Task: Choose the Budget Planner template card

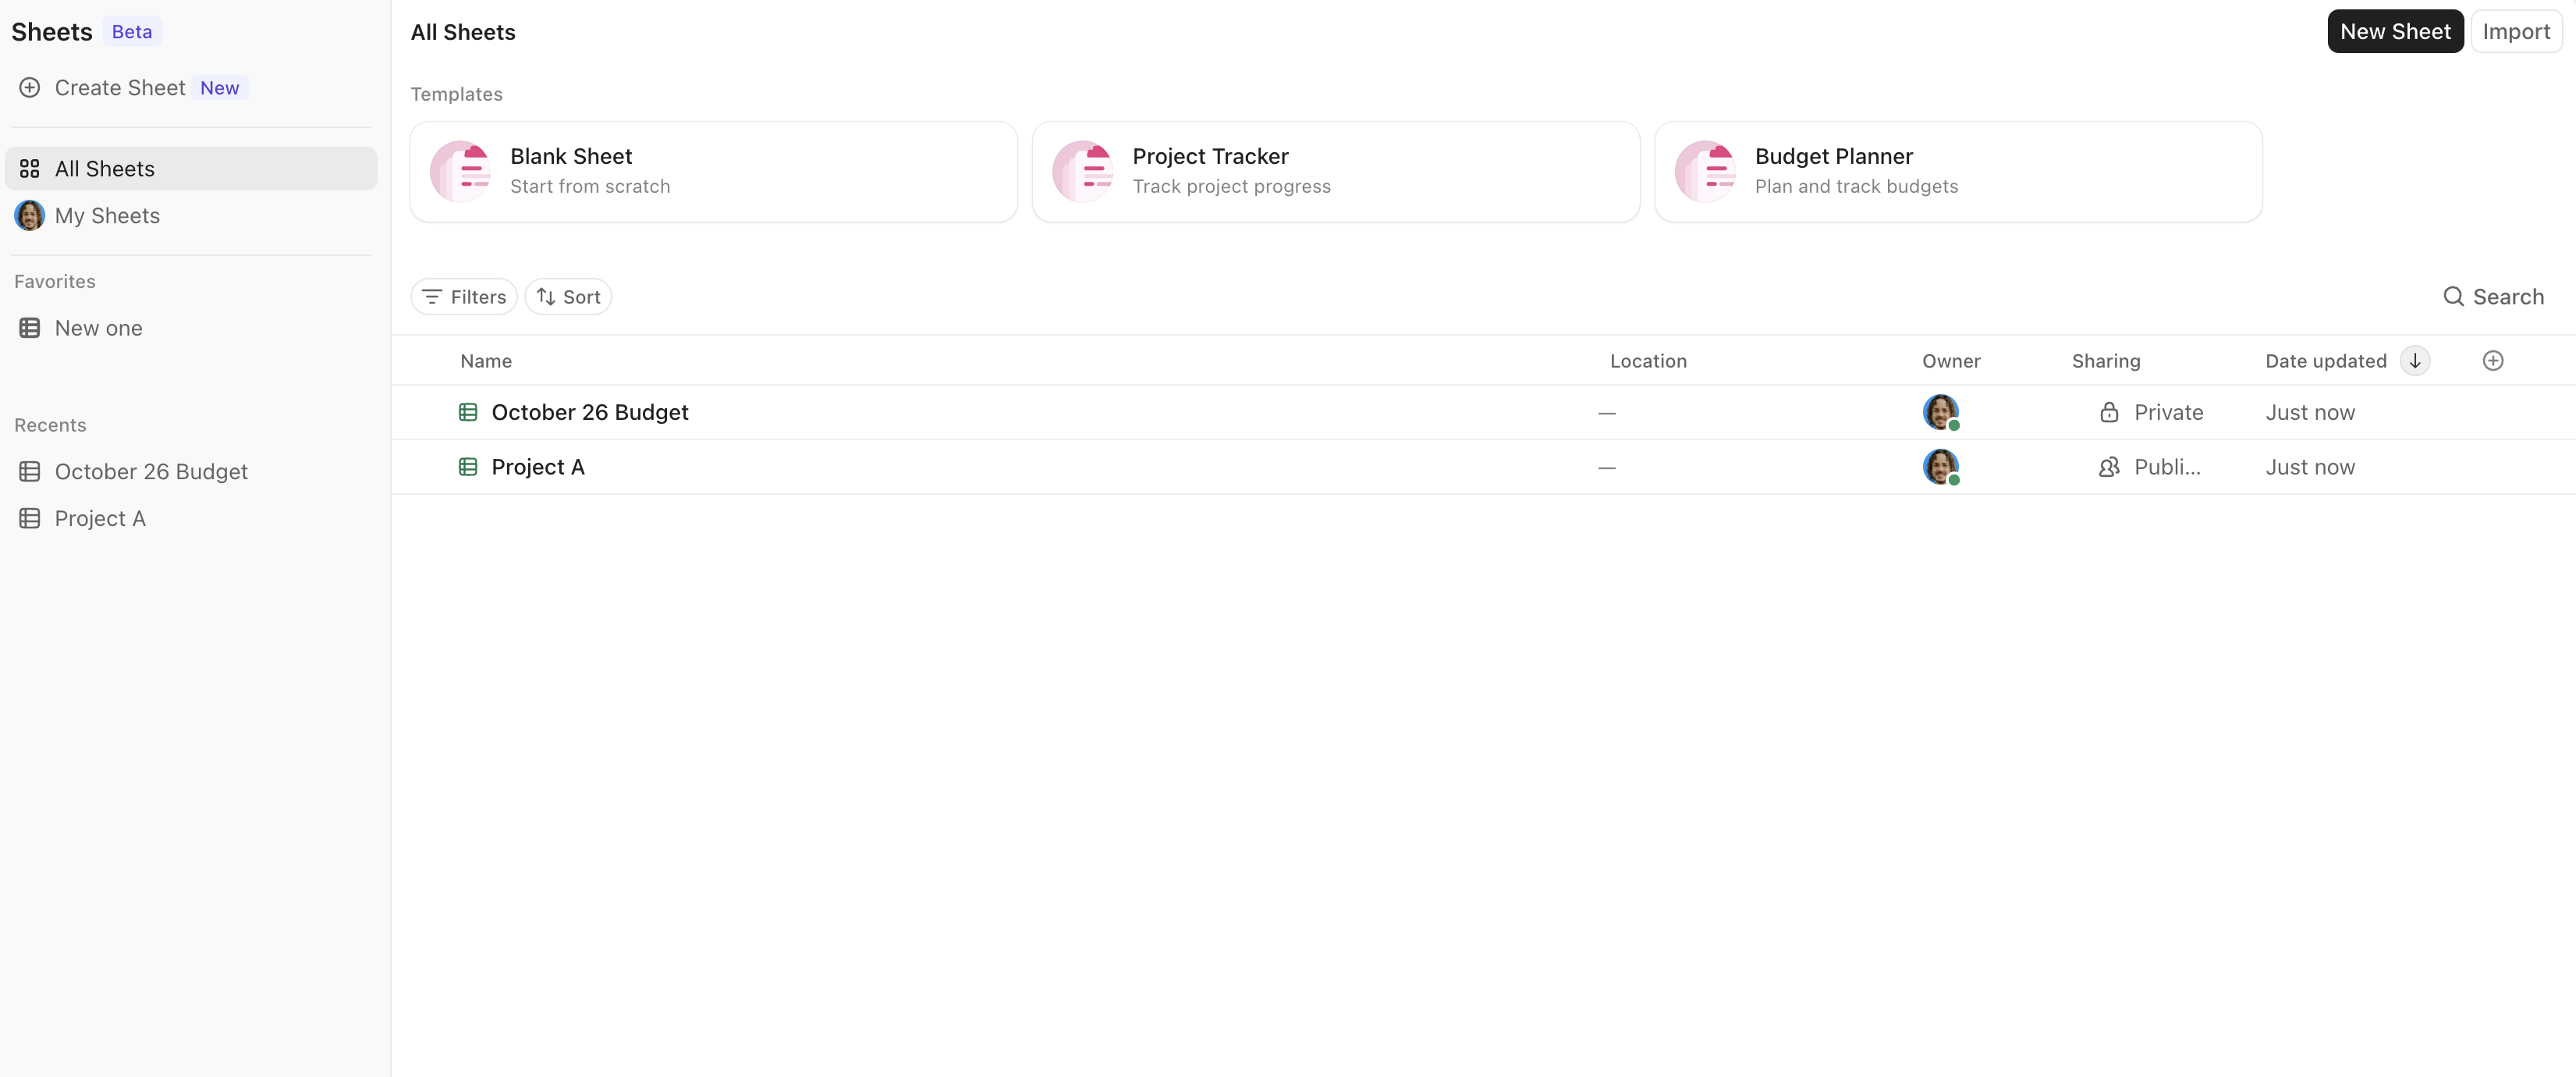Action: [x=1958, y=172]
